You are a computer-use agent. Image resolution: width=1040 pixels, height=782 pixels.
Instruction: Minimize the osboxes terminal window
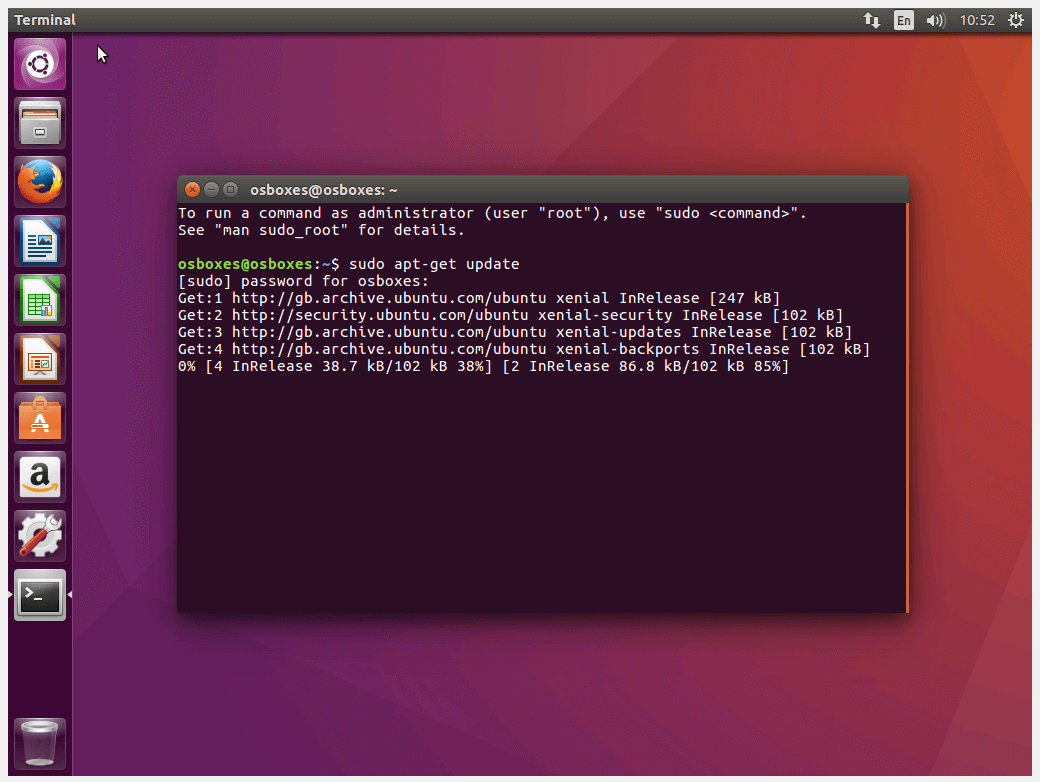click(x=212, y=190)
